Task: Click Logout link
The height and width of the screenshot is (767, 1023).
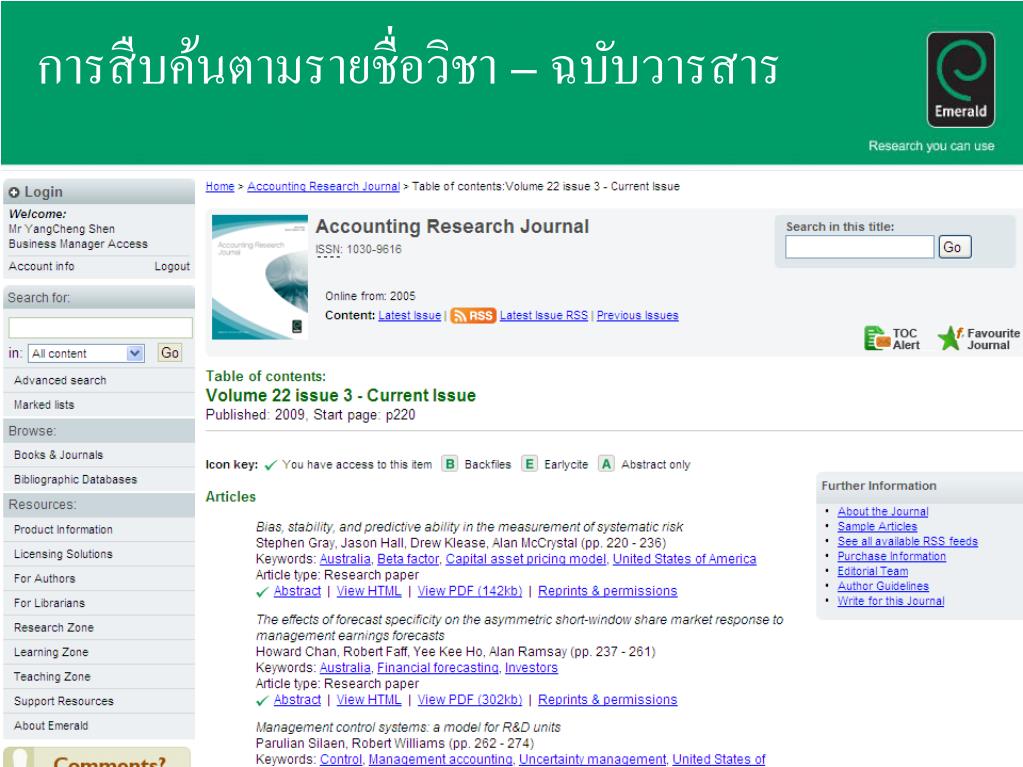Action: (x=172, y=266)
